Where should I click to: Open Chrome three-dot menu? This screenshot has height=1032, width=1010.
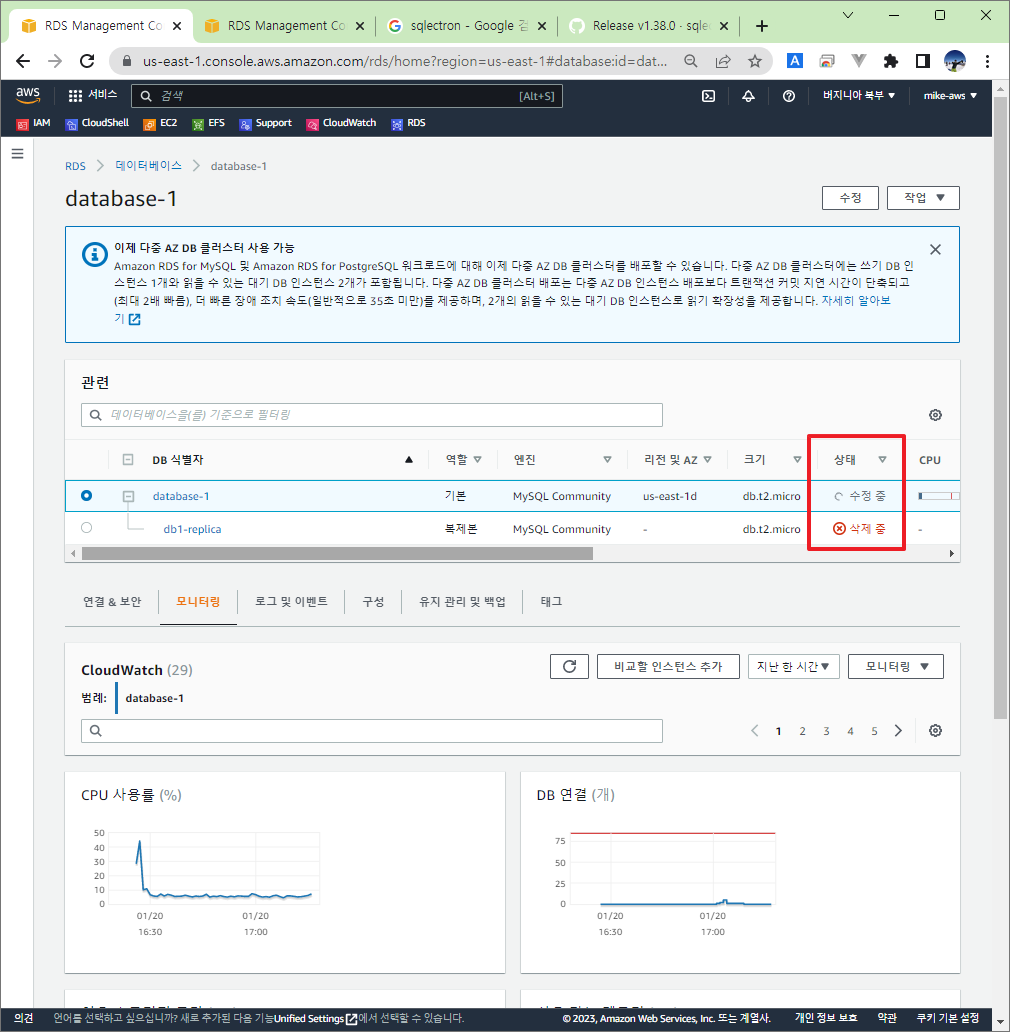(987, 61)
